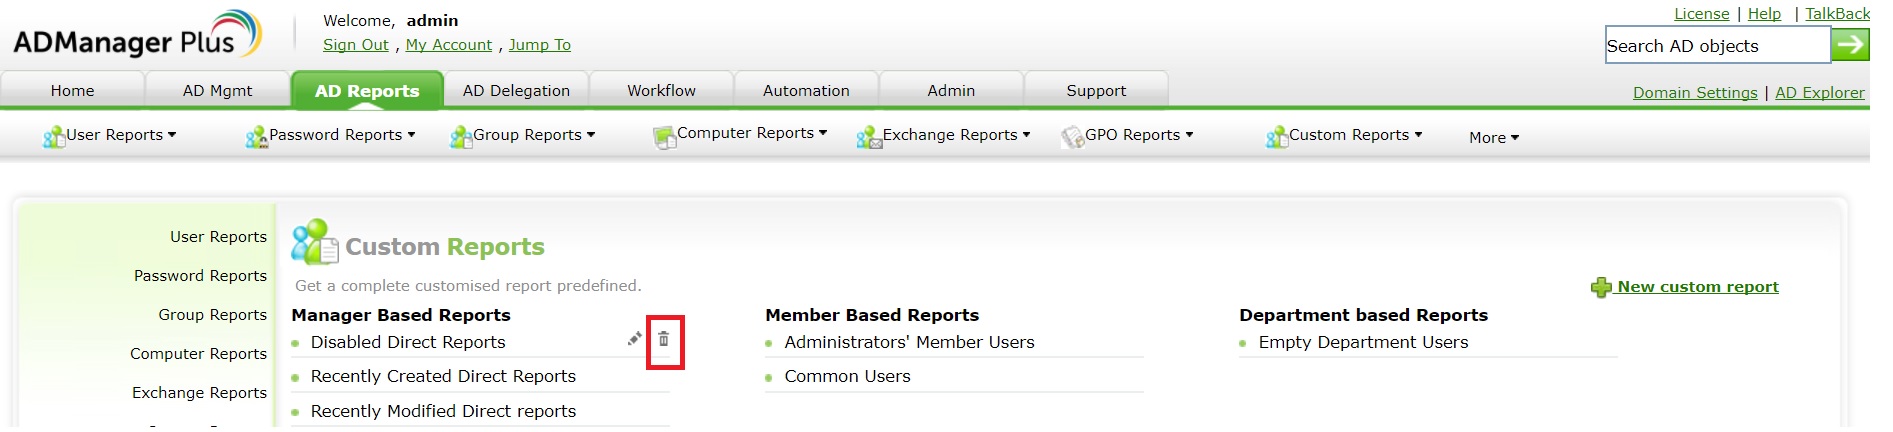Open the More dropdown in toolbar
Image resolution: width=1893 pixels, height=432 pixels.
[1493, 138]
